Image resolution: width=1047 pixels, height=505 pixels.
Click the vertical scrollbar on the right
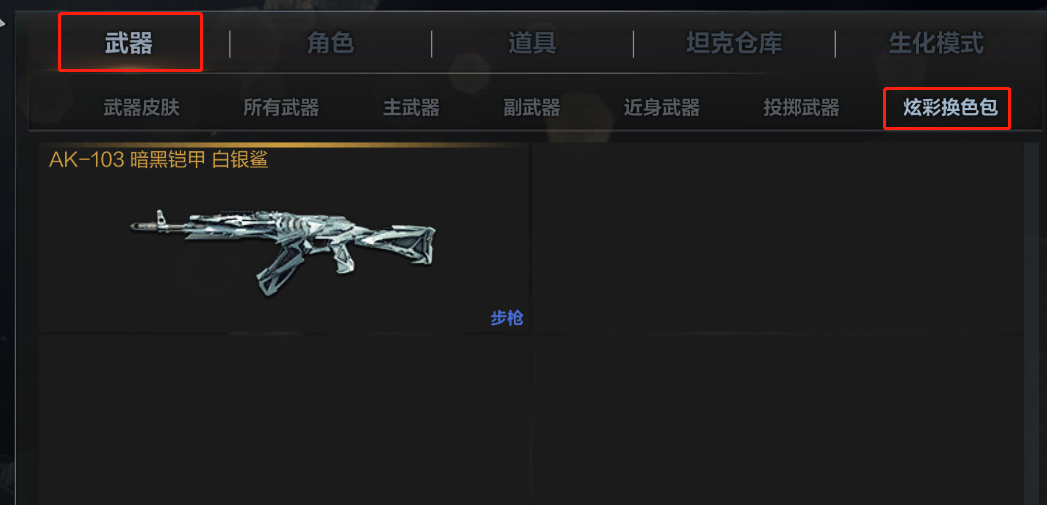[x=1032, y=323]
